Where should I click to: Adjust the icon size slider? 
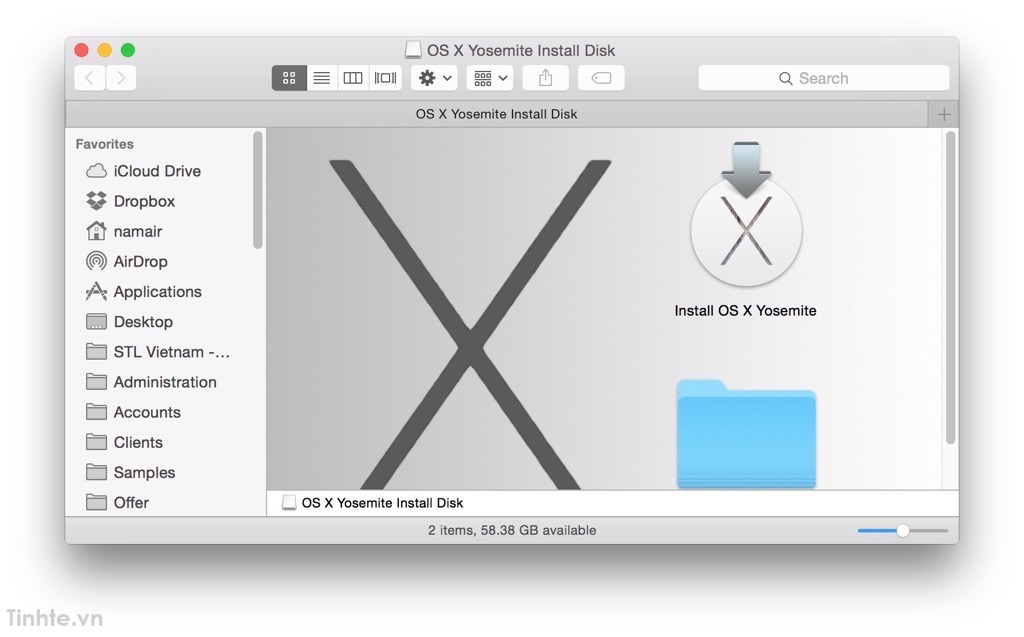903,531
